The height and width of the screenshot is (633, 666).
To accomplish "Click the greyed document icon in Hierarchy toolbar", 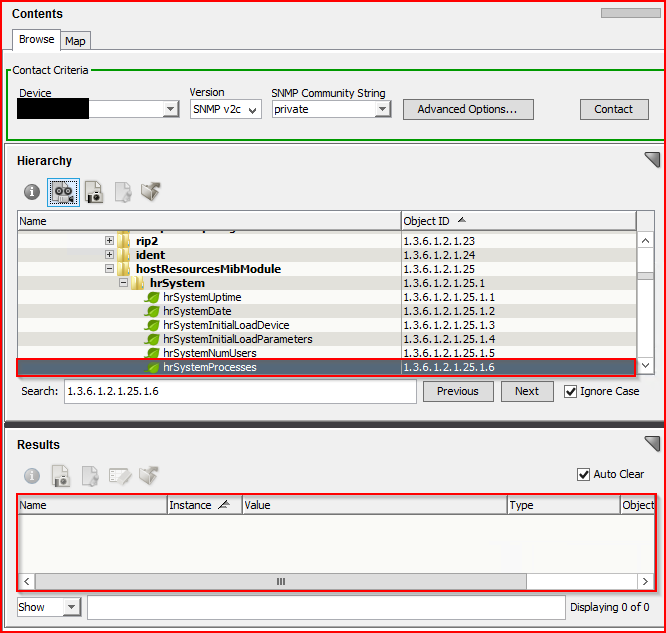I will 123,192.
